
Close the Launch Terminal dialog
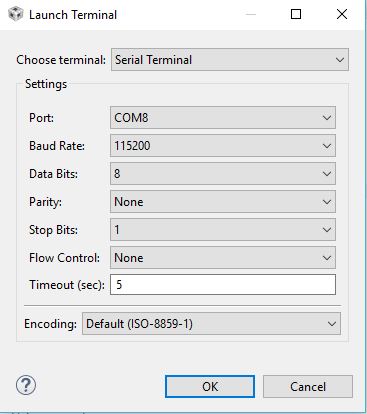coord(342,14)
